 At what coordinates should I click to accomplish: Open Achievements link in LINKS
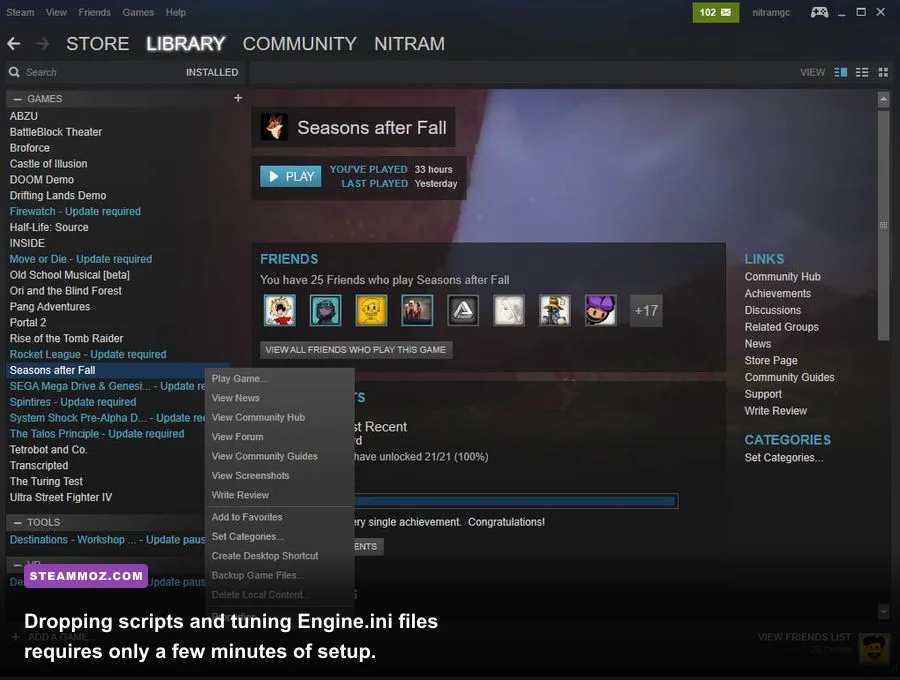click(x=778, y=293)
